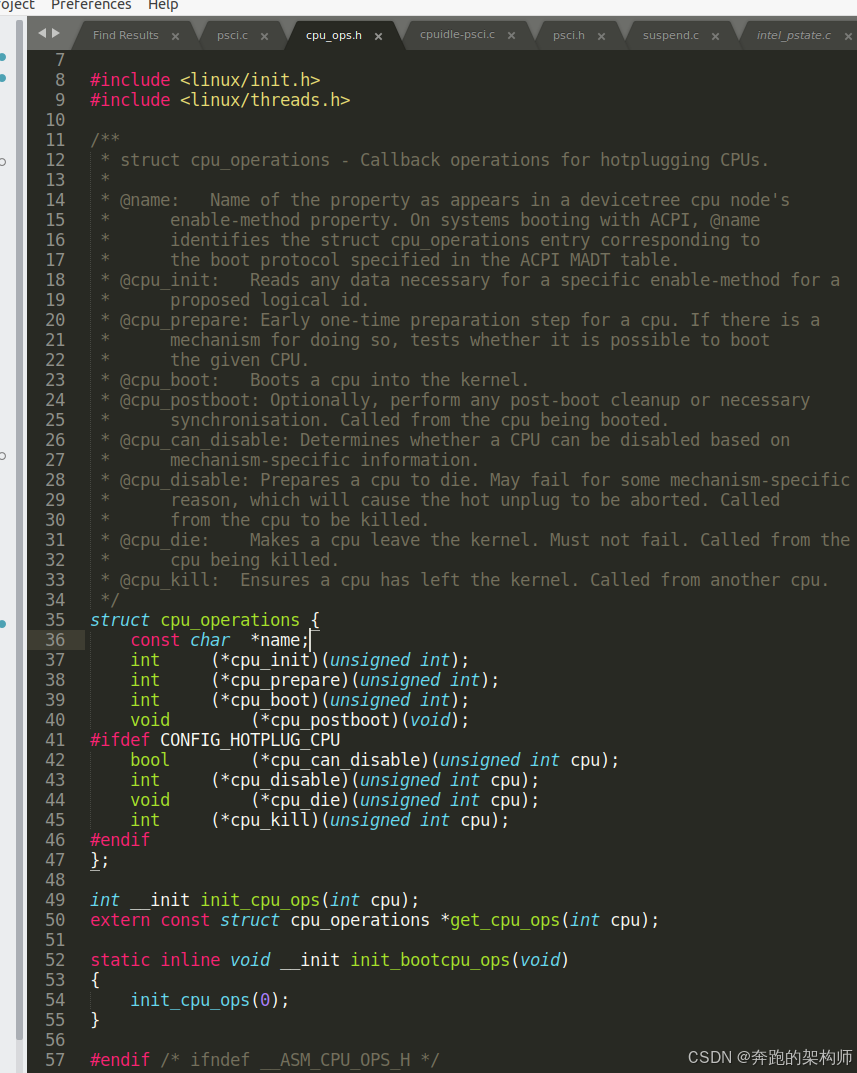Viewport: 857px width, 1073px height.
Task: Click line number 36 in gutter
Action: [55, 640]
